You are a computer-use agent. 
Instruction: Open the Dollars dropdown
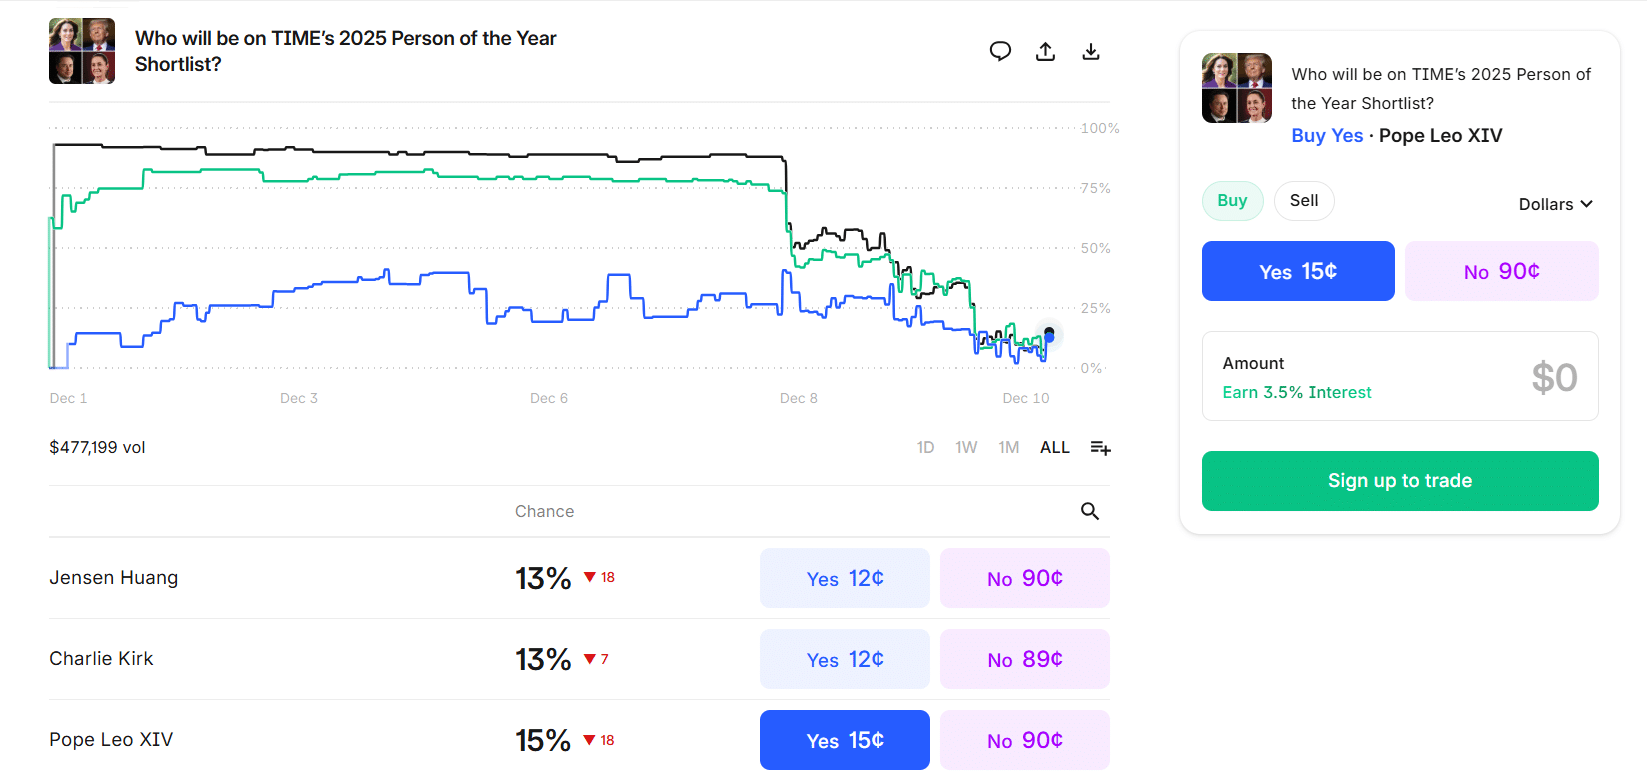[x=1555, y=204]
